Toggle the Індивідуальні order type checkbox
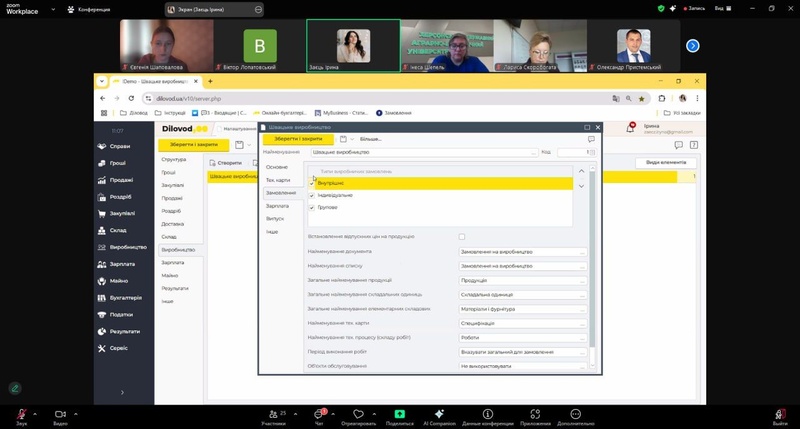Viewport: 800px width, 429px height. [x=313, y=196]
